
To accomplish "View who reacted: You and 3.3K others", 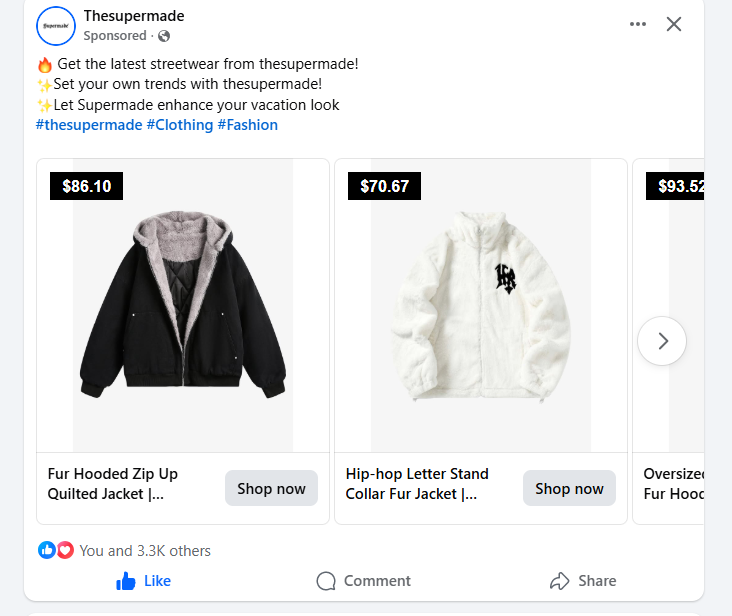I will pyautogui.click(x=145, y=551).
